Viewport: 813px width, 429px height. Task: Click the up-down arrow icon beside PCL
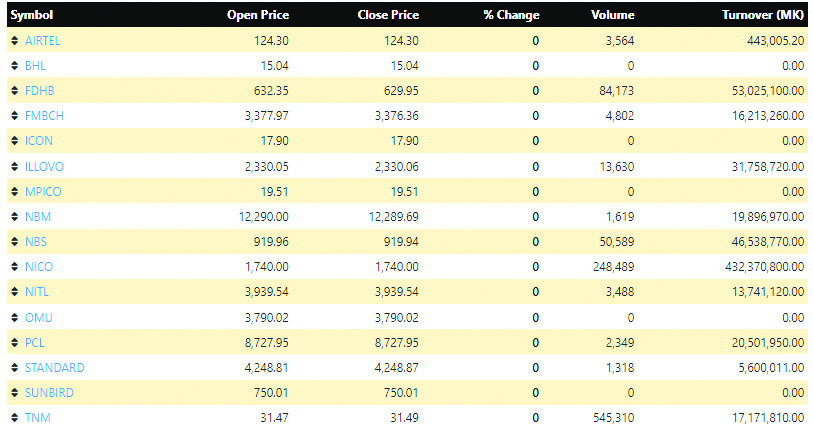(x=14, y=342)
